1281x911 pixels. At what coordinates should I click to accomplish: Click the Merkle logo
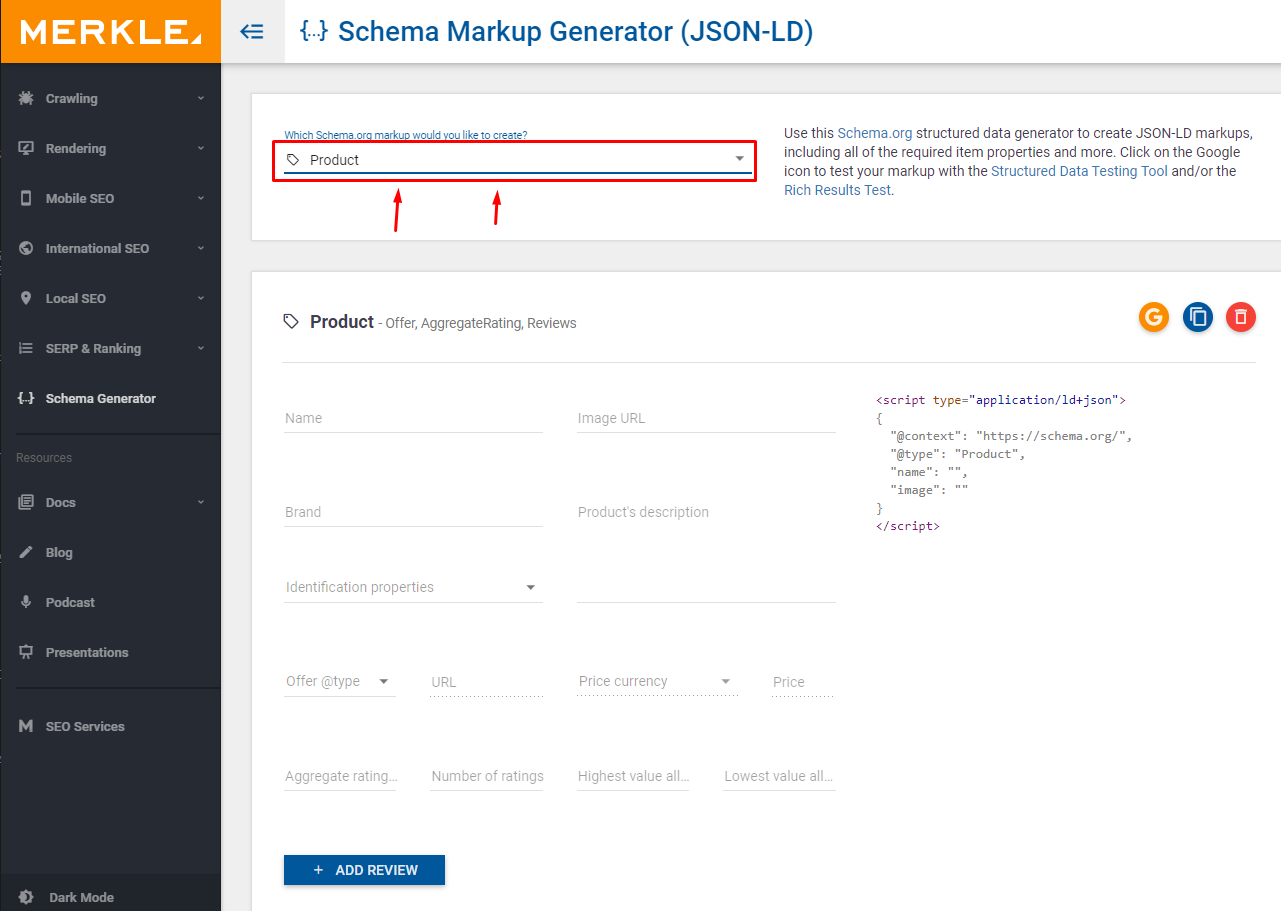110,32
